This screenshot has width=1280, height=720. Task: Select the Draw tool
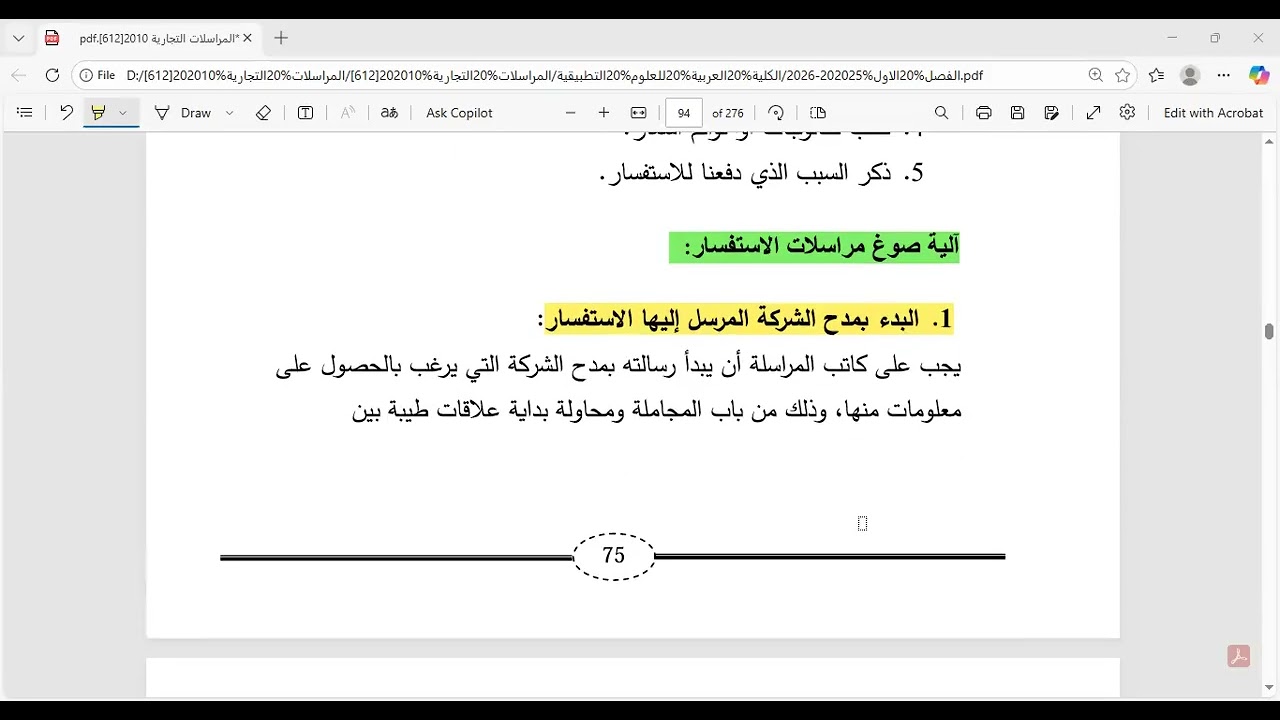point(182,113)
